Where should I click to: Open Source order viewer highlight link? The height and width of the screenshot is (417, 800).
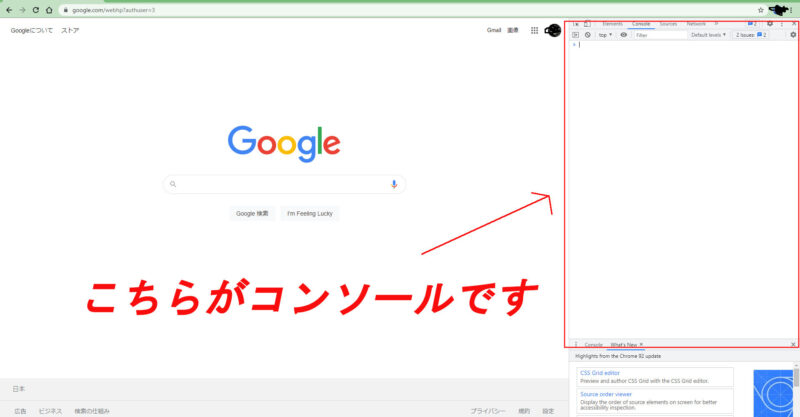coord(606,394)
